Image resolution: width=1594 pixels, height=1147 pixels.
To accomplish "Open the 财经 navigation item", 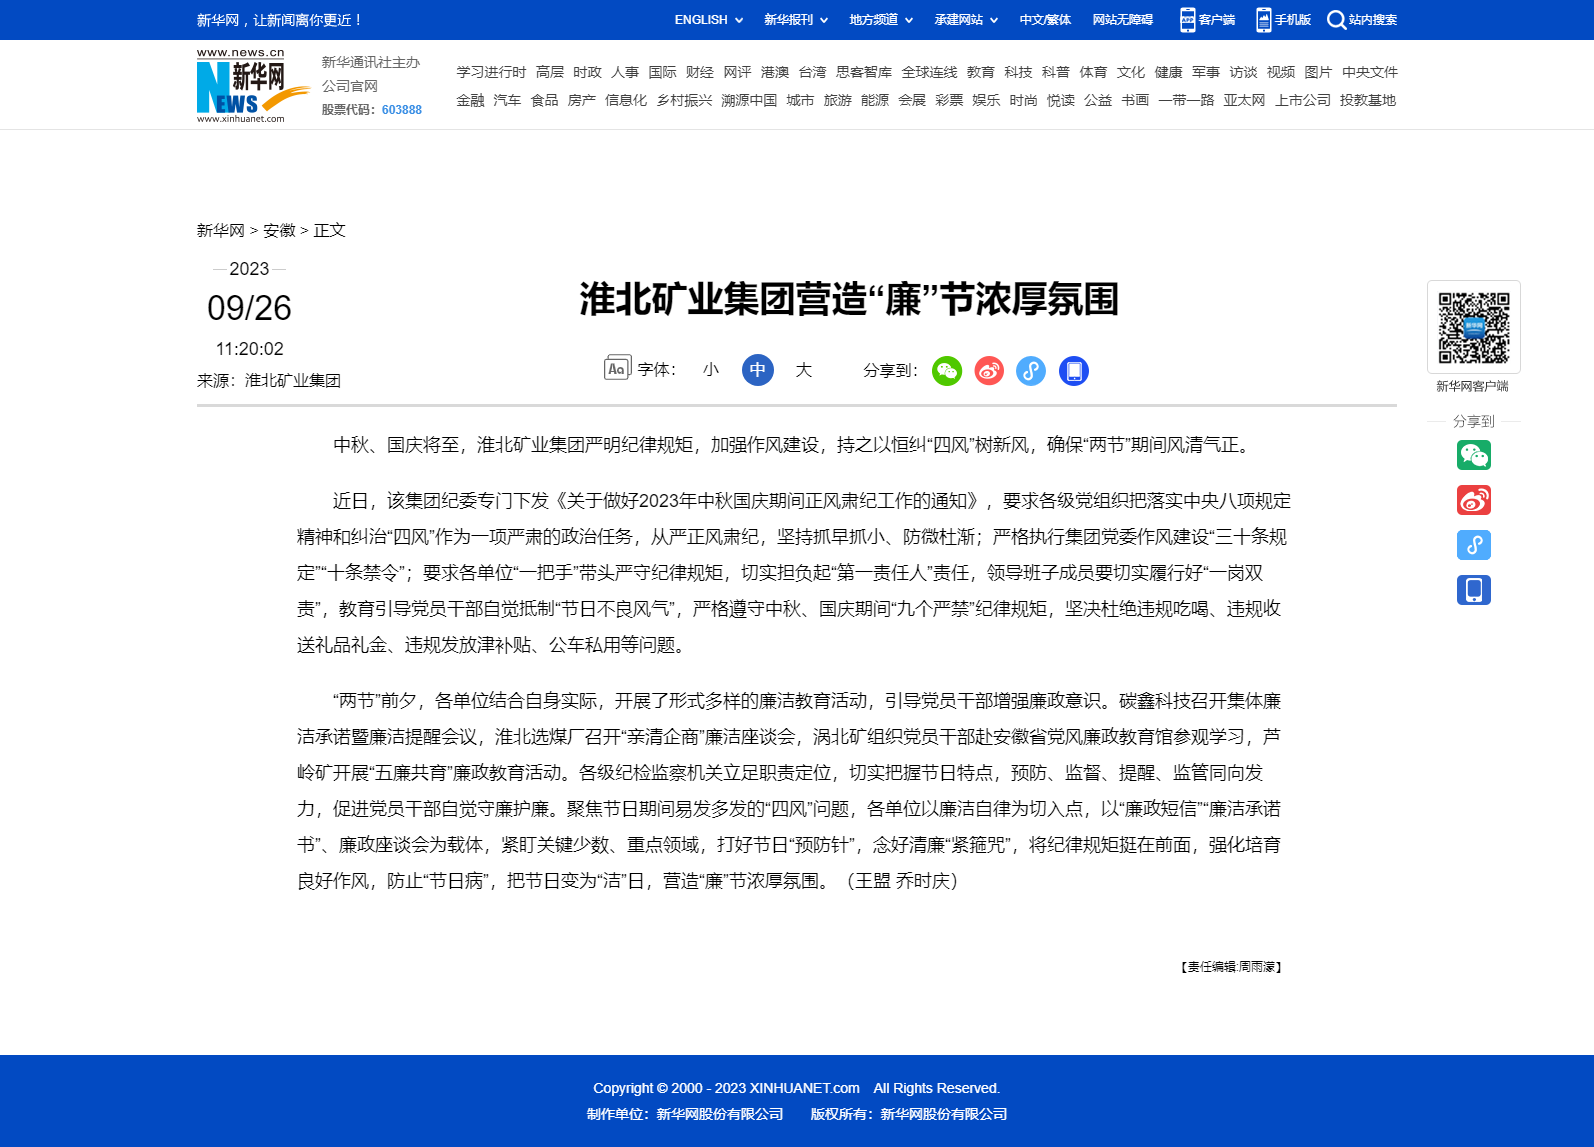I will [699, 72].
